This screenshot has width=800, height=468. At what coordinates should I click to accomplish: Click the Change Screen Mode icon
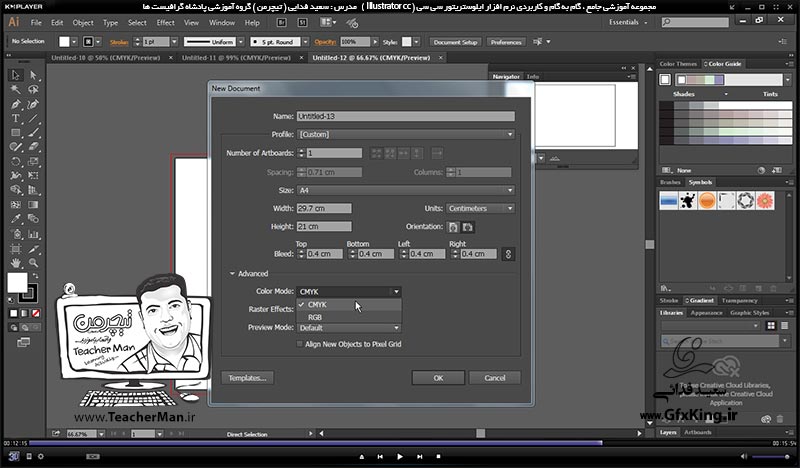[23, 342]
